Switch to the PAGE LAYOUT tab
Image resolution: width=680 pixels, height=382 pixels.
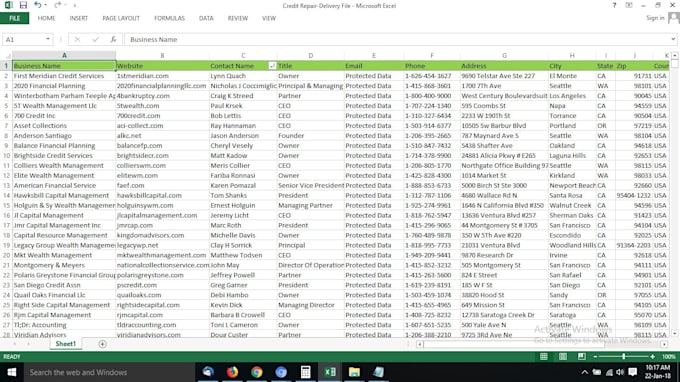(x=121, y=18)
